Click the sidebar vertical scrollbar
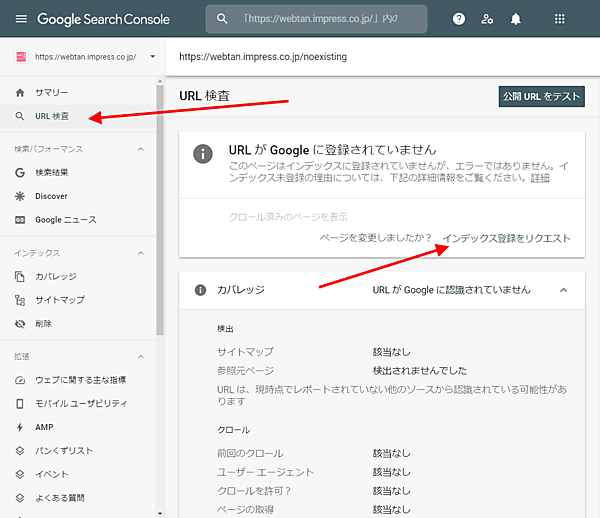Viewport: 600px width, 518px height. [x=160, y=200]
